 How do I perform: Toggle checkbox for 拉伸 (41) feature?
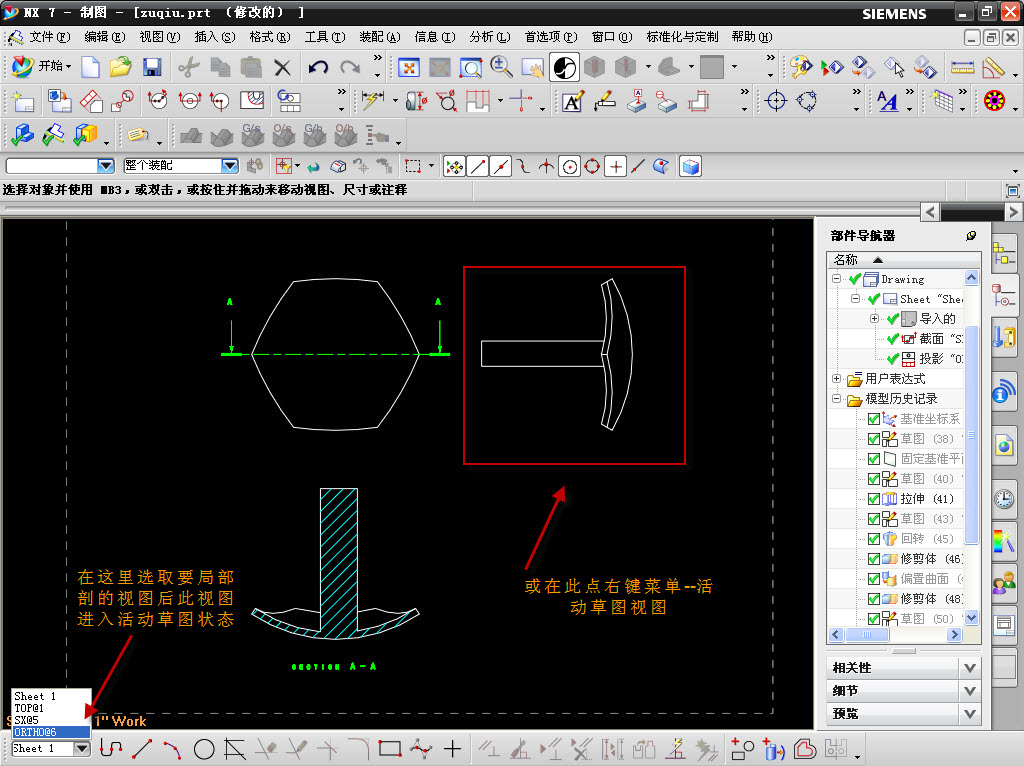874,499
